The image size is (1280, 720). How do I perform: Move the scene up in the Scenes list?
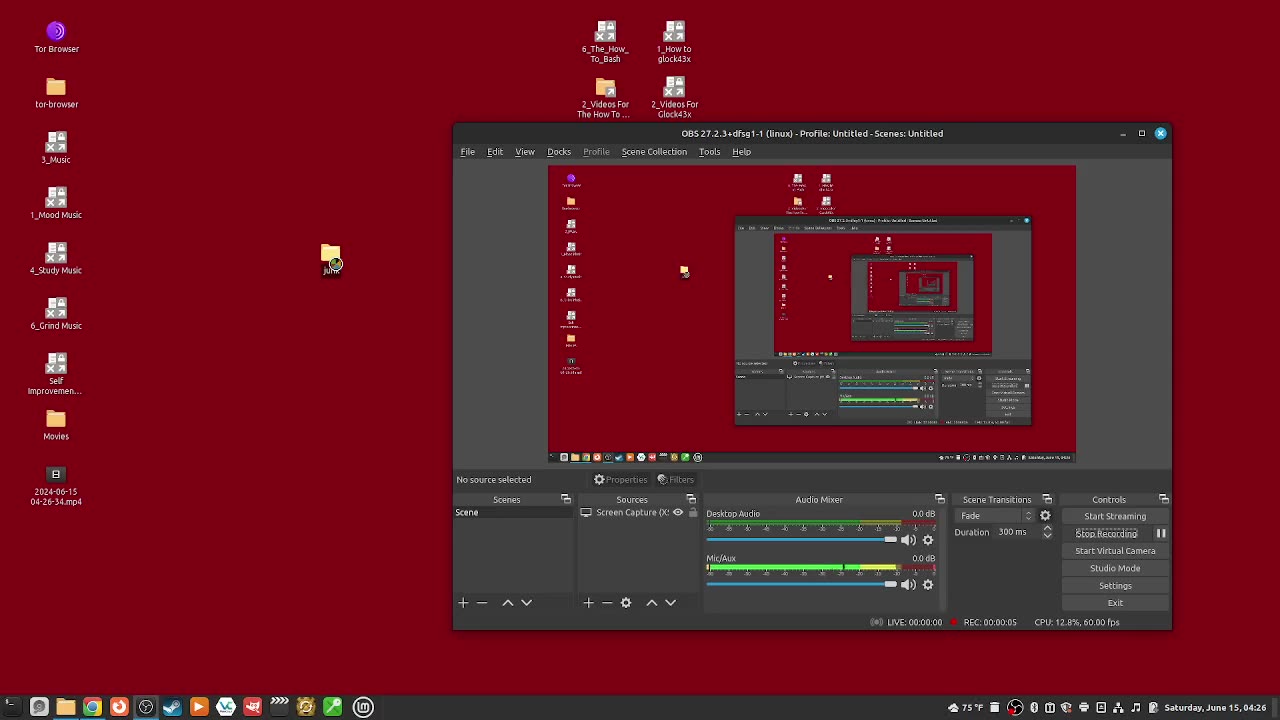coord(508,603)
